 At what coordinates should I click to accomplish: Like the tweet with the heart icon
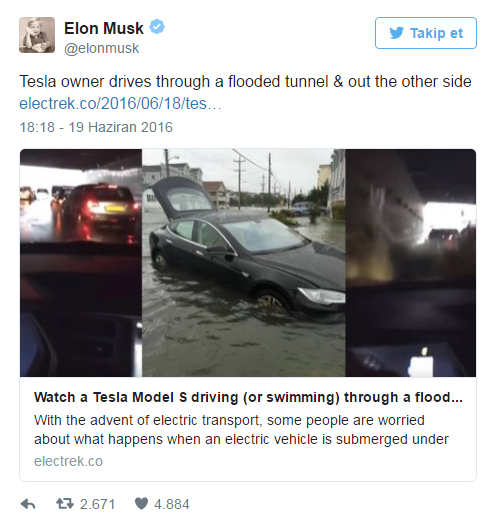point(141,504)
